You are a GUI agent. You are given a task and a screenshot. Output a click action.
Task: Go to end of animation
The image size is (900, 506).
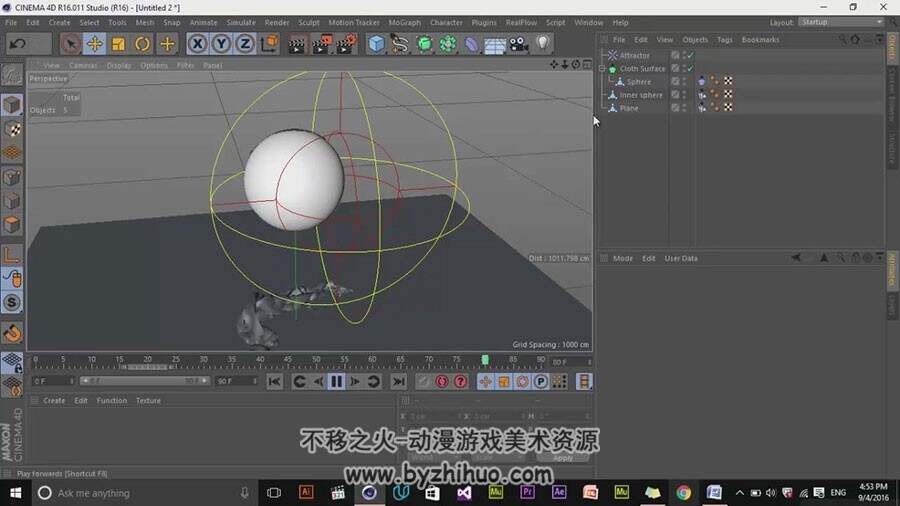point(398,382)
